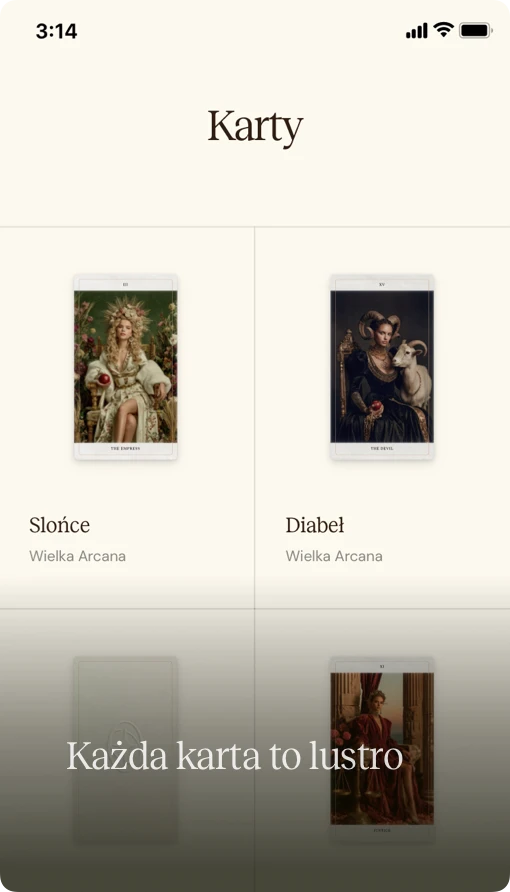510x892 pixels.
Task: Open the Justice card with red dress
Action: click(x=382, y=749)
